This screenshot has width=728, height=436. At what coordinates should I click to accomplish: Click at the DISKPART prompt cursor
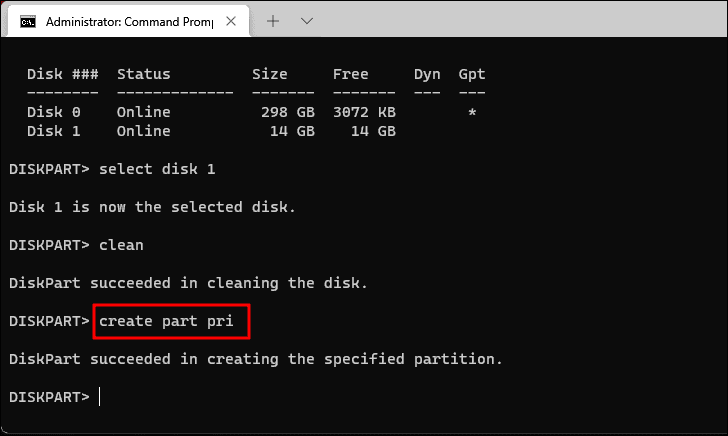(x=99, y=397)
